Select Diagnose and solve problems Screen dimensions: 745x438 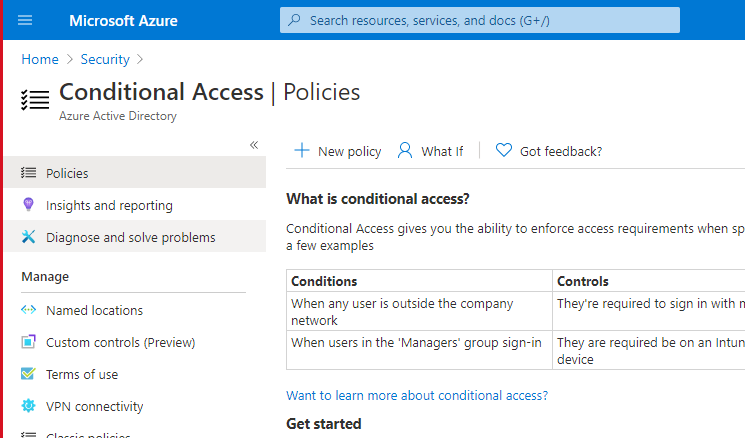pos(135,237)
